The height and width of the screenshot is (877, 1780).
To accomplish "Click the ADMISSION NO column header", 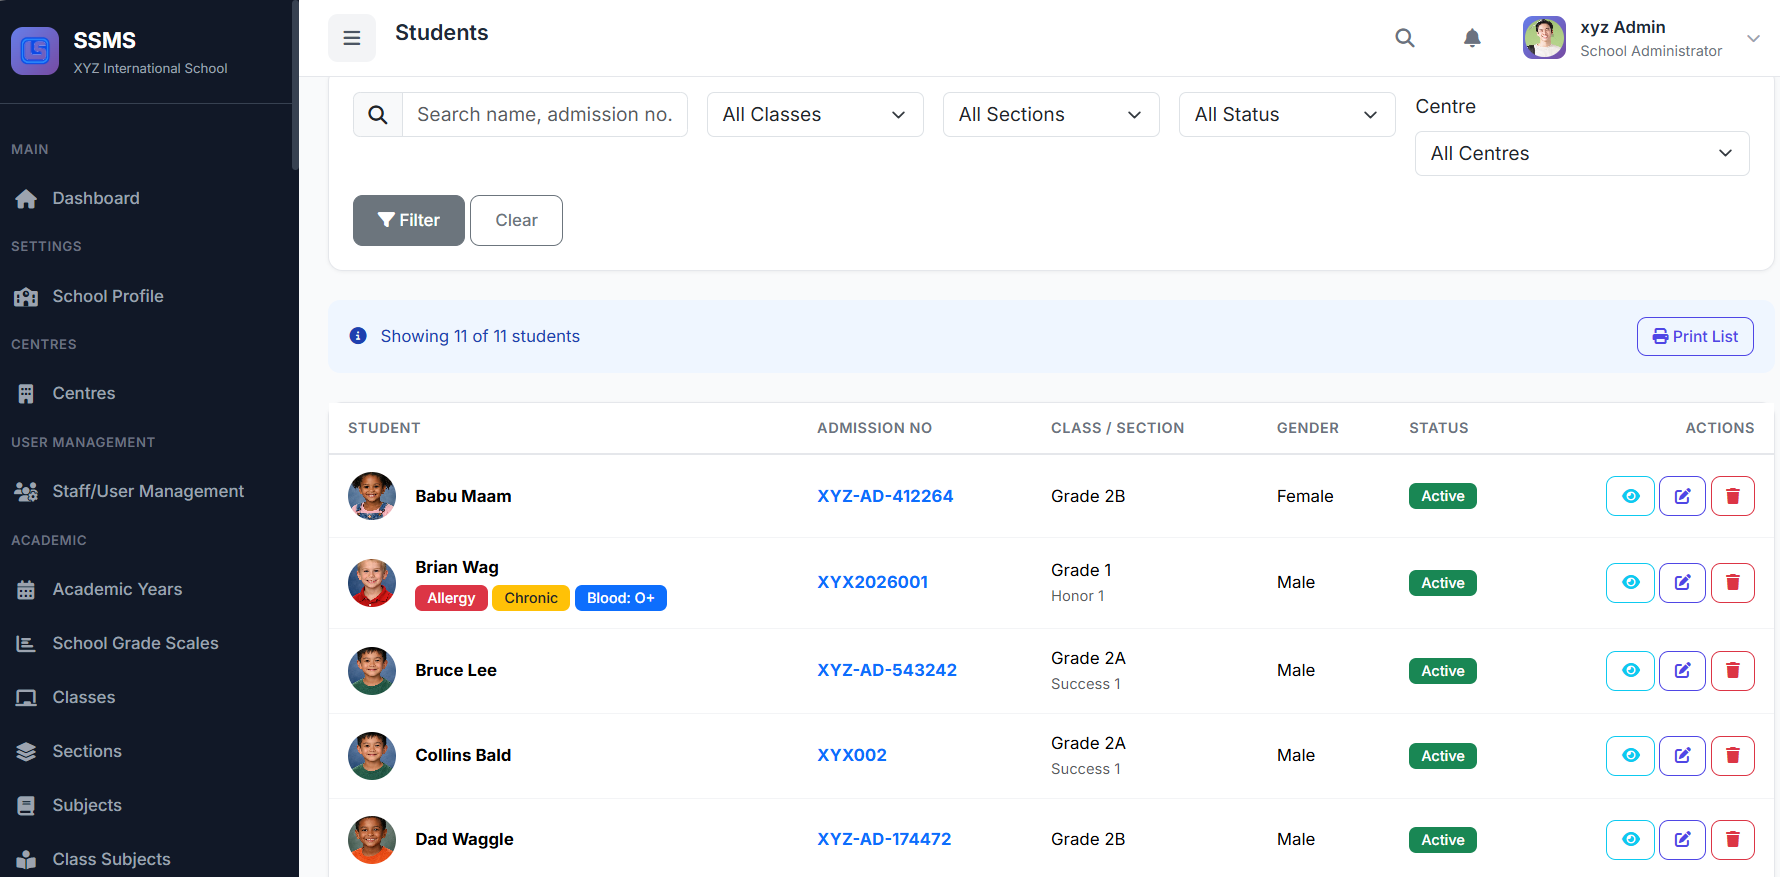I will [x=874, y=428].
